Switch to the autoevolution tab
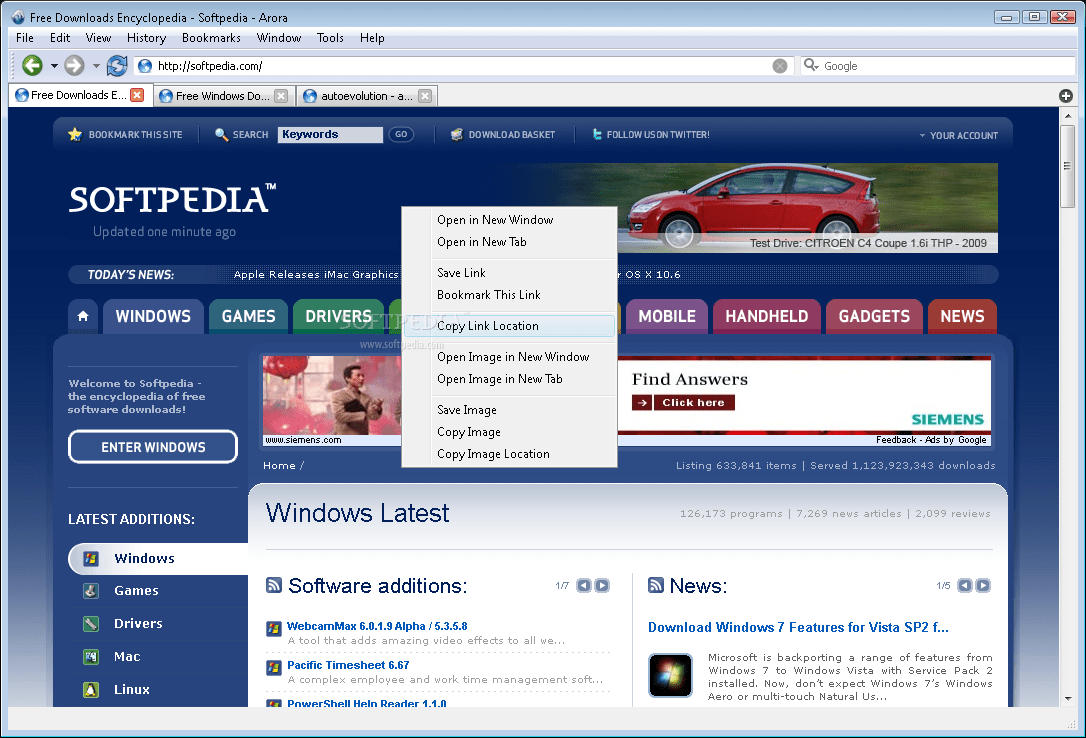This screenshot has height=738, width=1086. 366,96
